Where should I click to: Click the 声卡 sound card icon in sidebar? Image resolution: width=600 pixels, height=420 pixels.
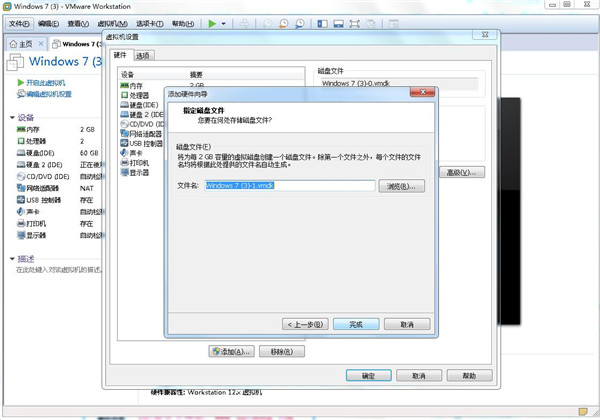21,212
